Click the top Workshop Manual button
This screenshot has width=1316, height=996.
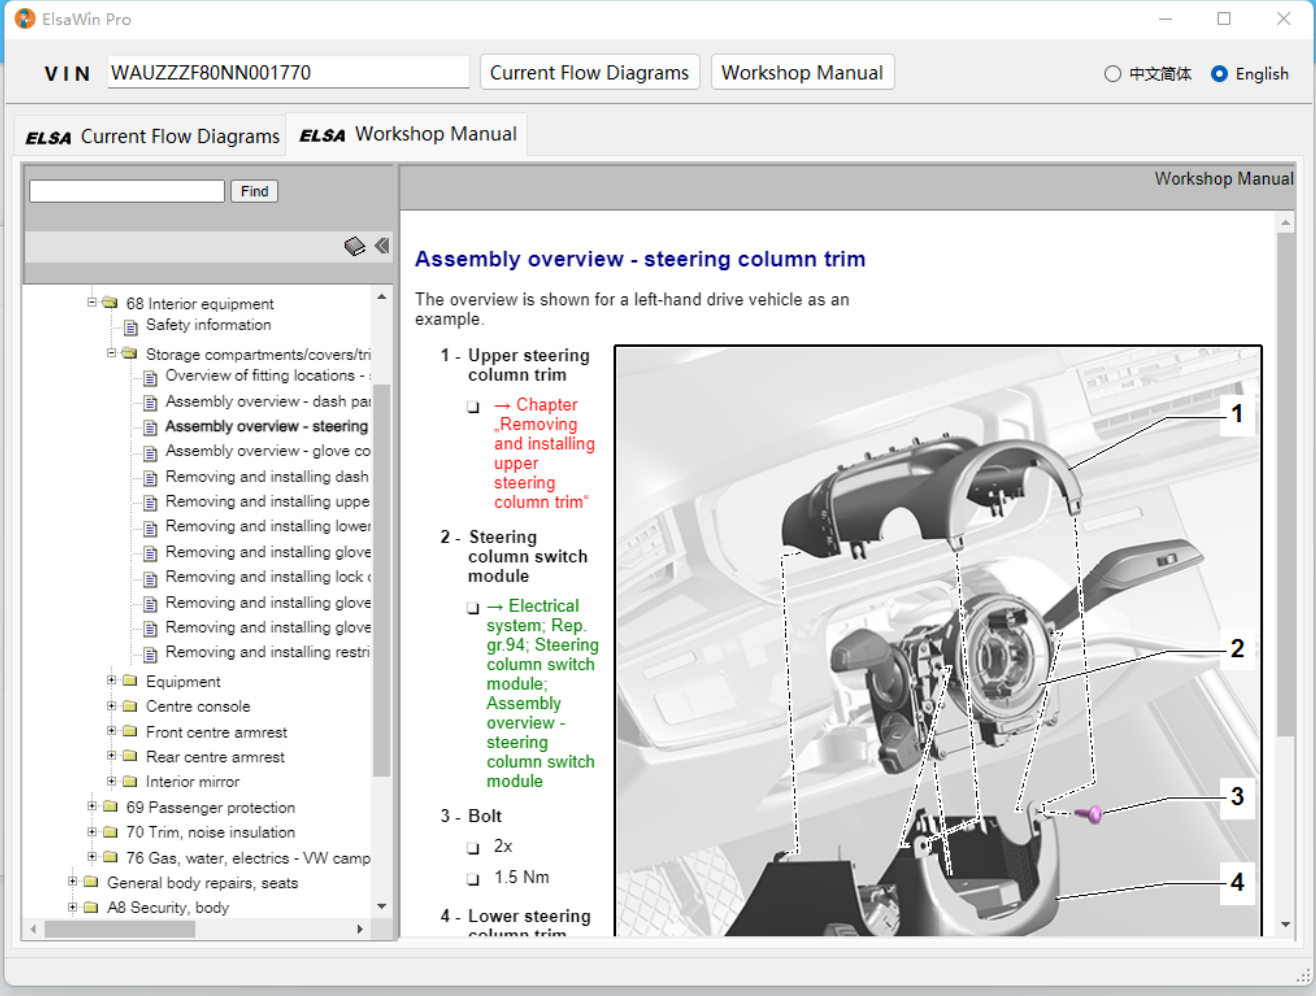[x=802, y=73]
